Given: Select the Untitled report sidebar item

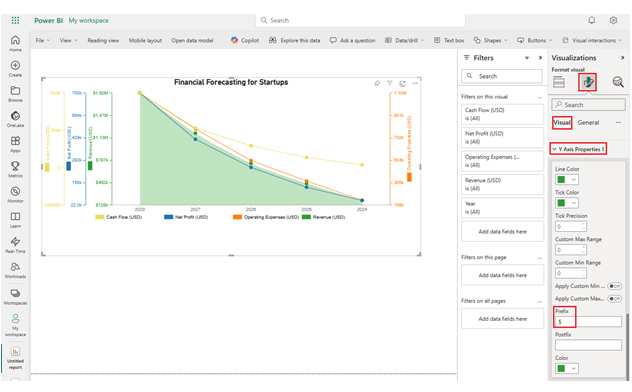Looking at the screenshot, I should coord(15,358).
